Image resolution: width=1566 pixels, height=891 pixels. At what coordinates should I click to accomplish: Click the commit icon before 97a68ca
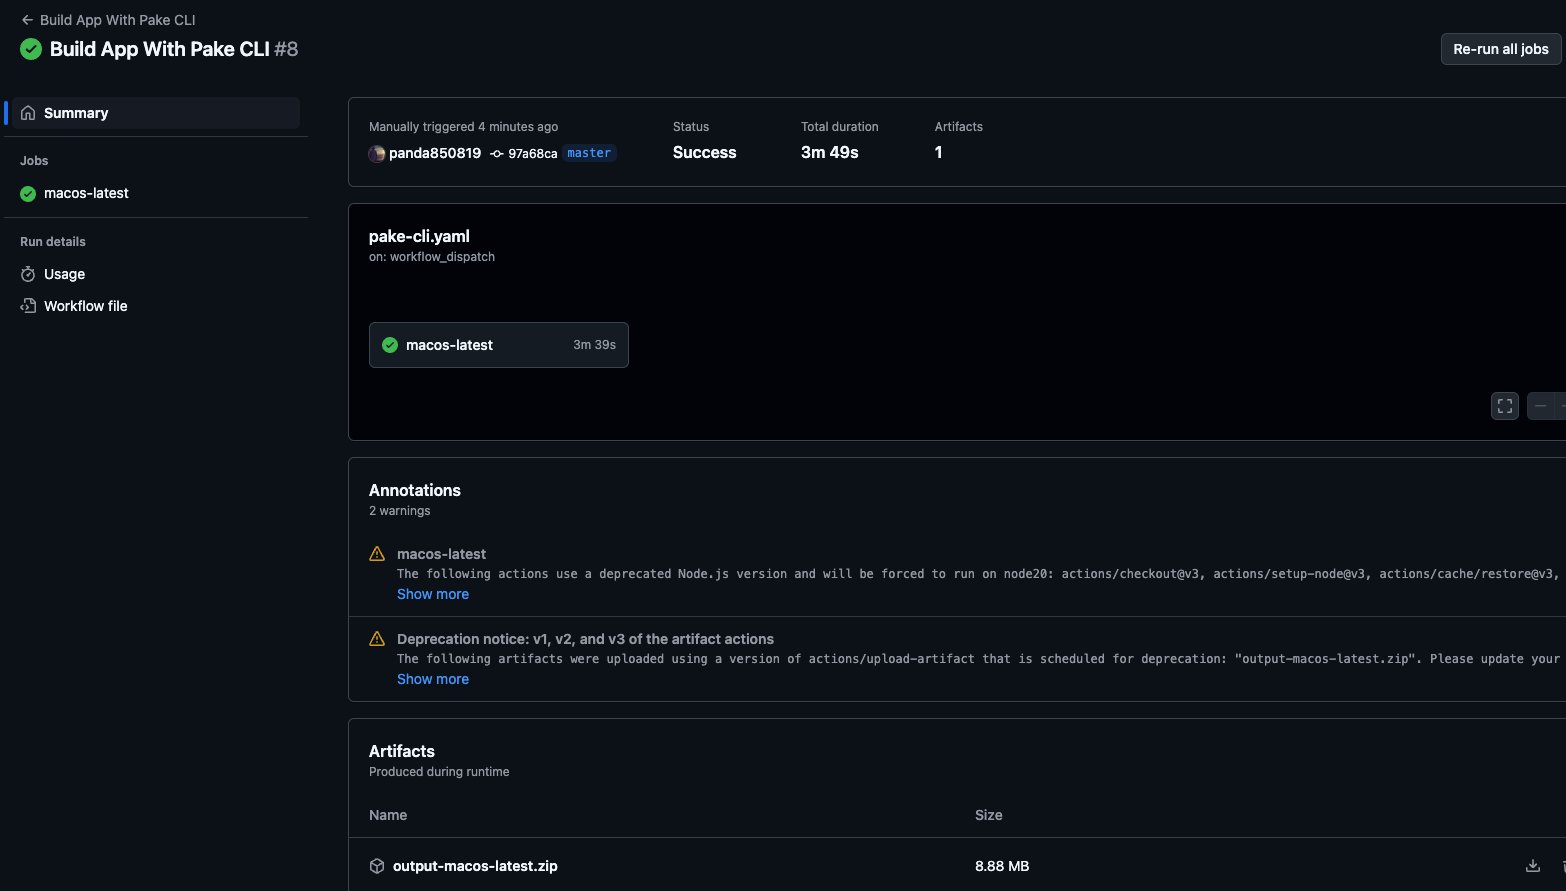coord(497,153)
